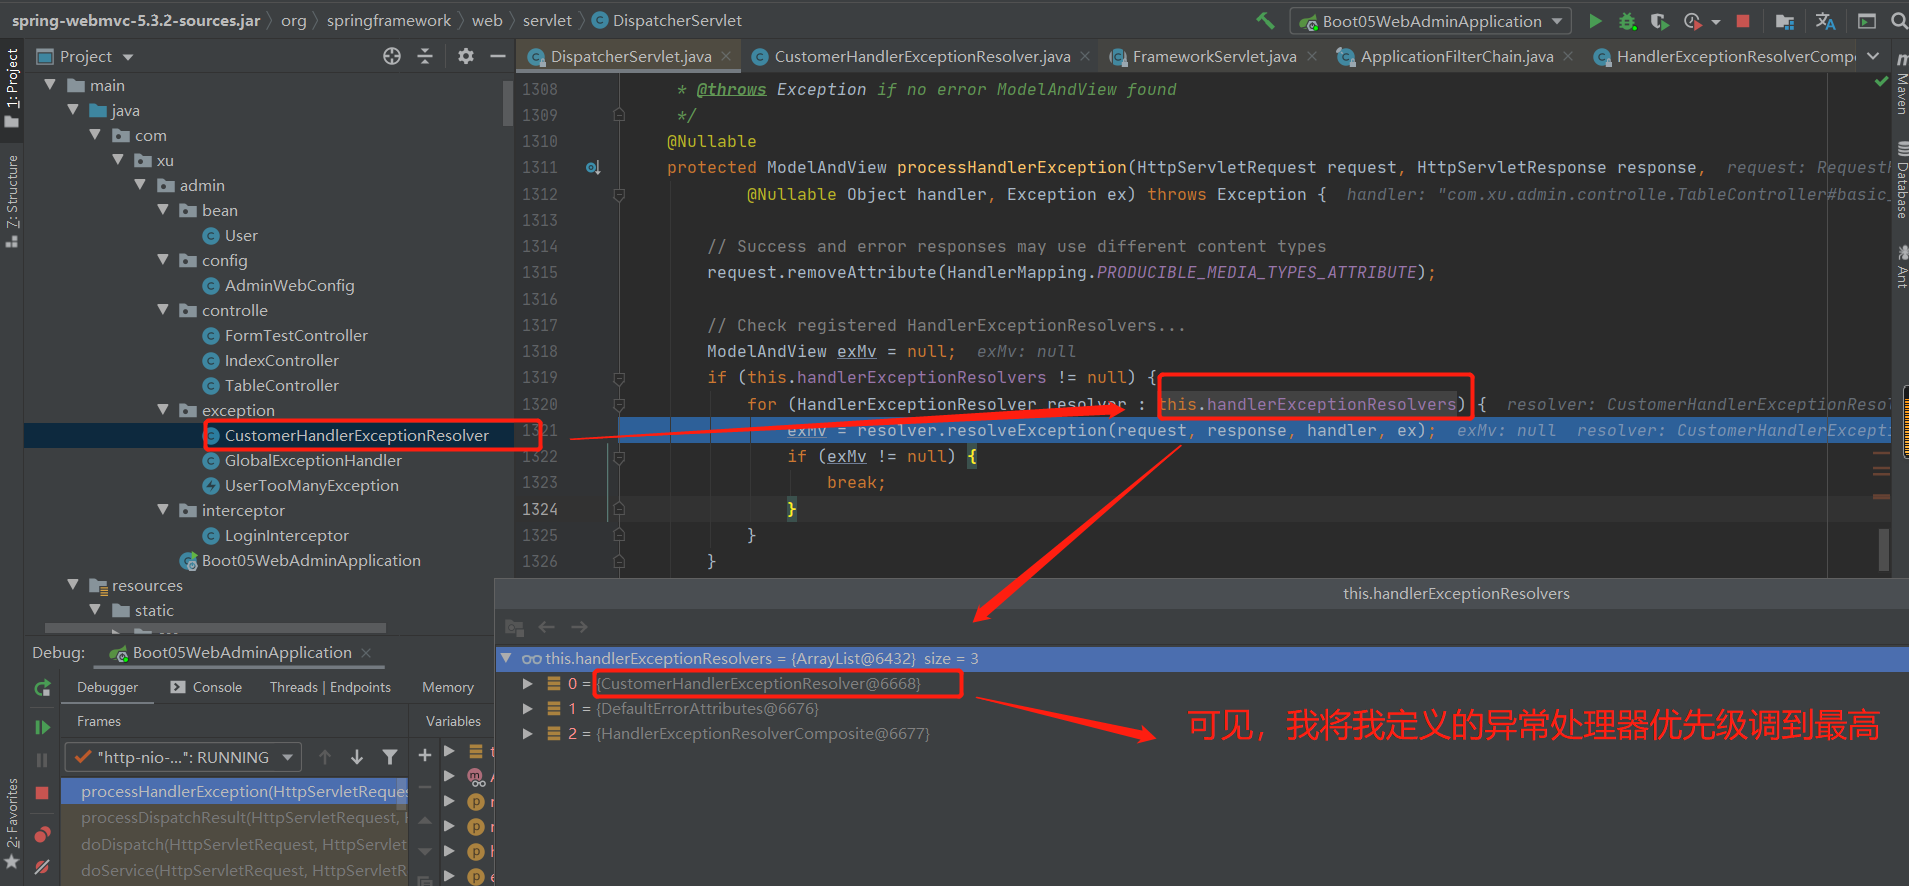
Task: Close the FrameworkServlet.java tab
Action: click(x=1312, y=57)
